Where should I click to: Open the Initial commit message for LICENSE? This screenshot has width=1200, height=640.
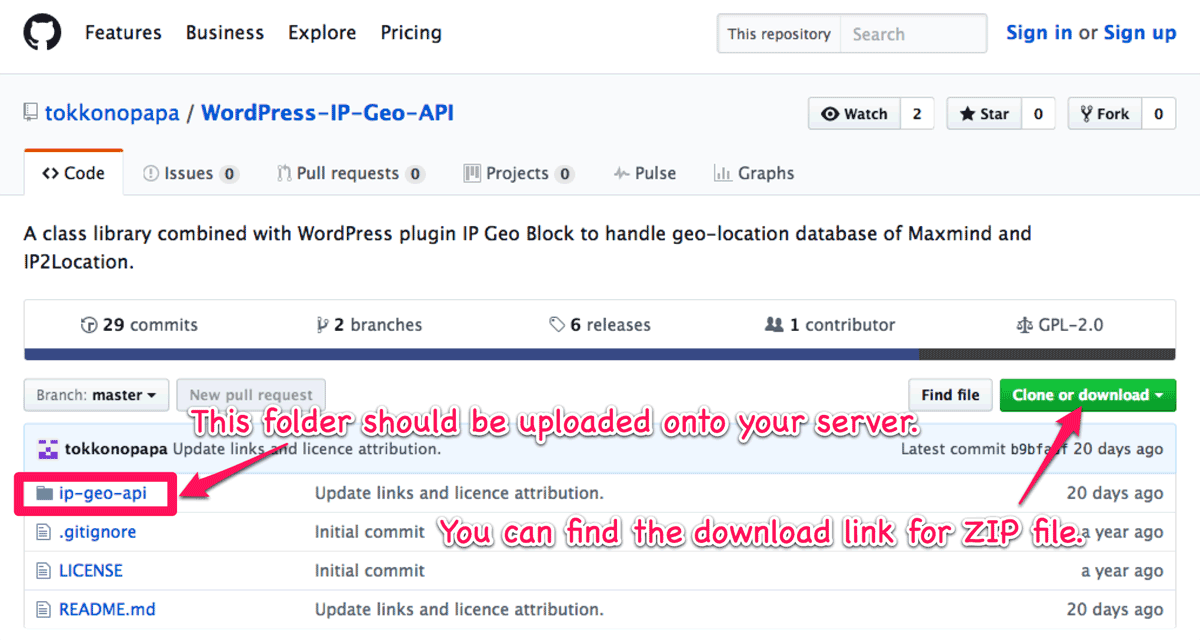370,571
